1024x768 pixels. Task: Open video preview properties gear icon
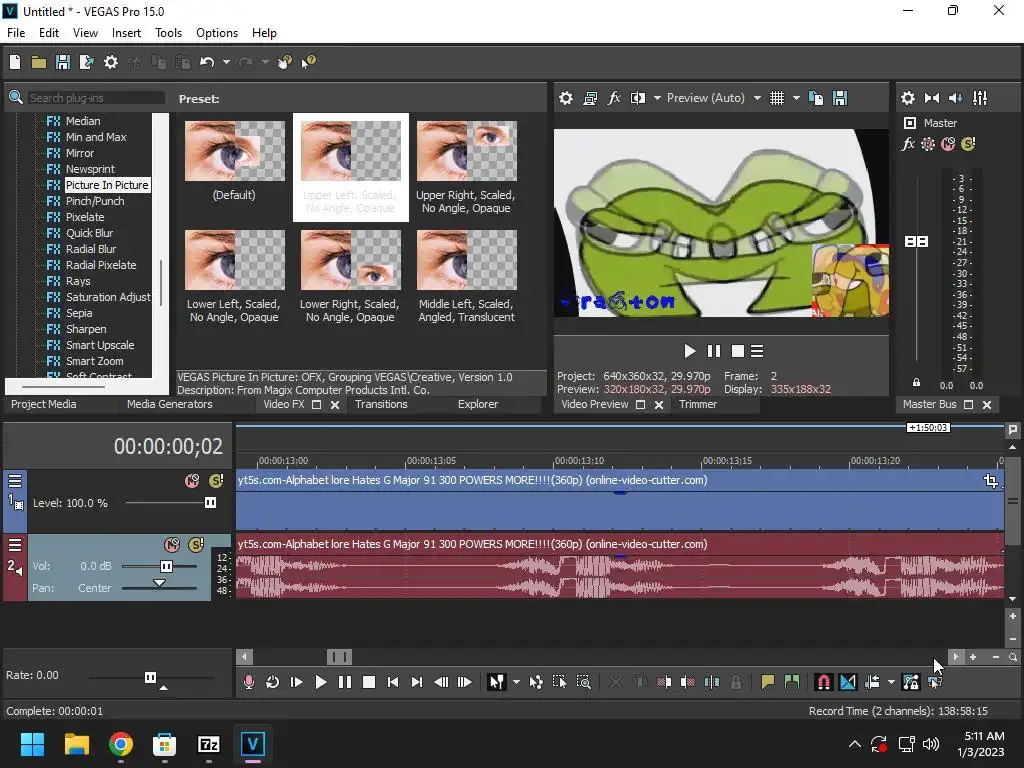(x=566, y=98)
